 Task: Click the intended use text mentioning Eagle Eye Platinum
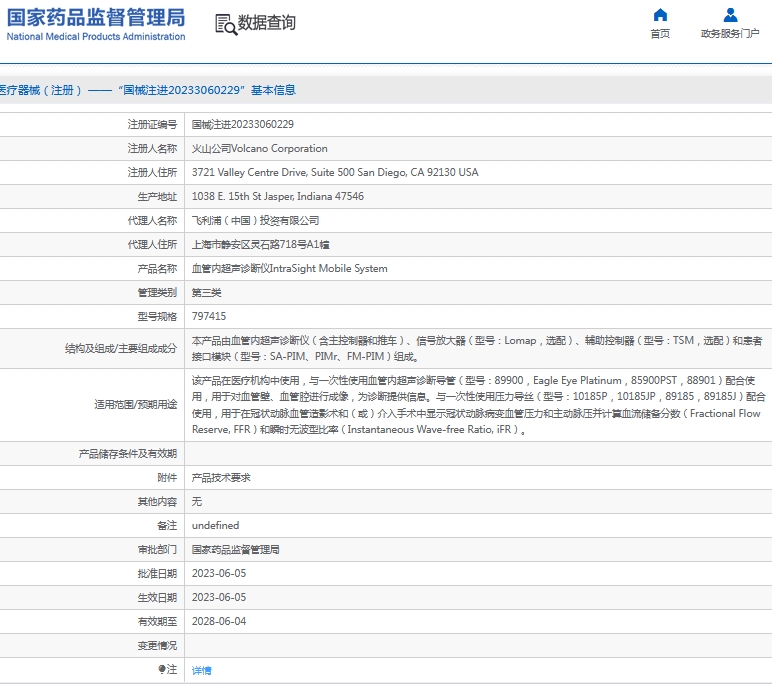[479, 405]
